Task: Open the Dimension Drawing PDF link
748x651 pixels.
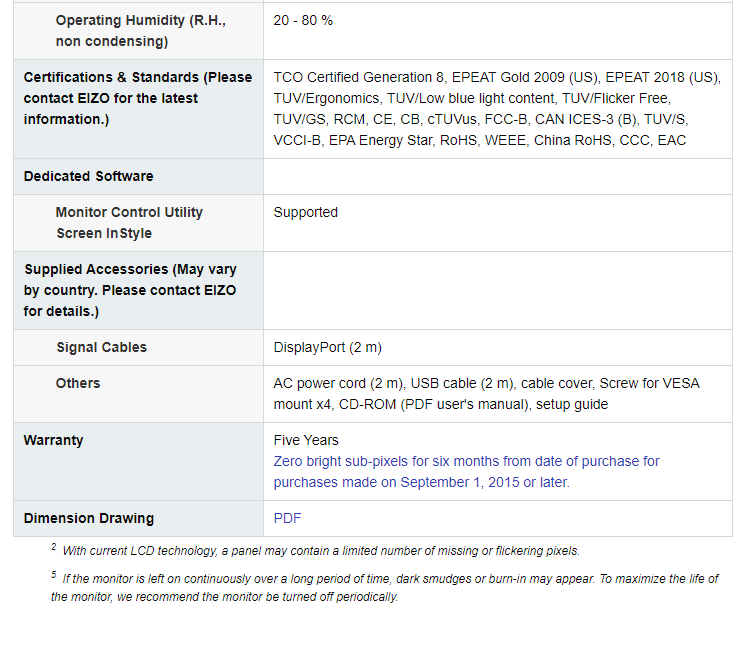Action: (287, 518)
